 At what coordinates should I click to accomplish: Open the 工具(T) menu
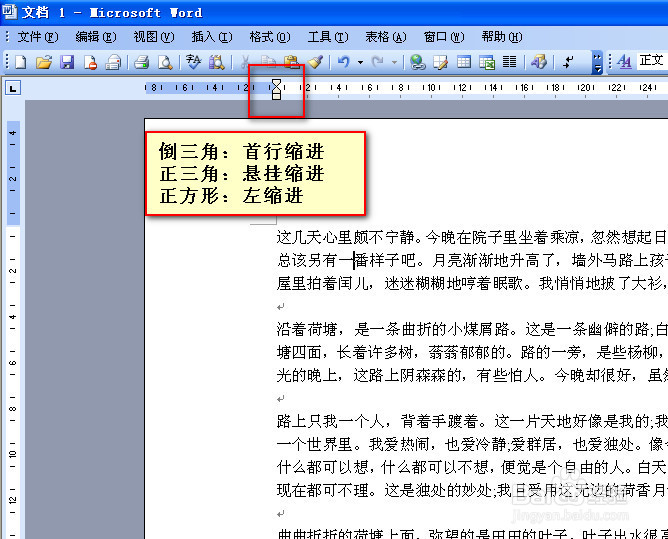[x=328, y=37]
